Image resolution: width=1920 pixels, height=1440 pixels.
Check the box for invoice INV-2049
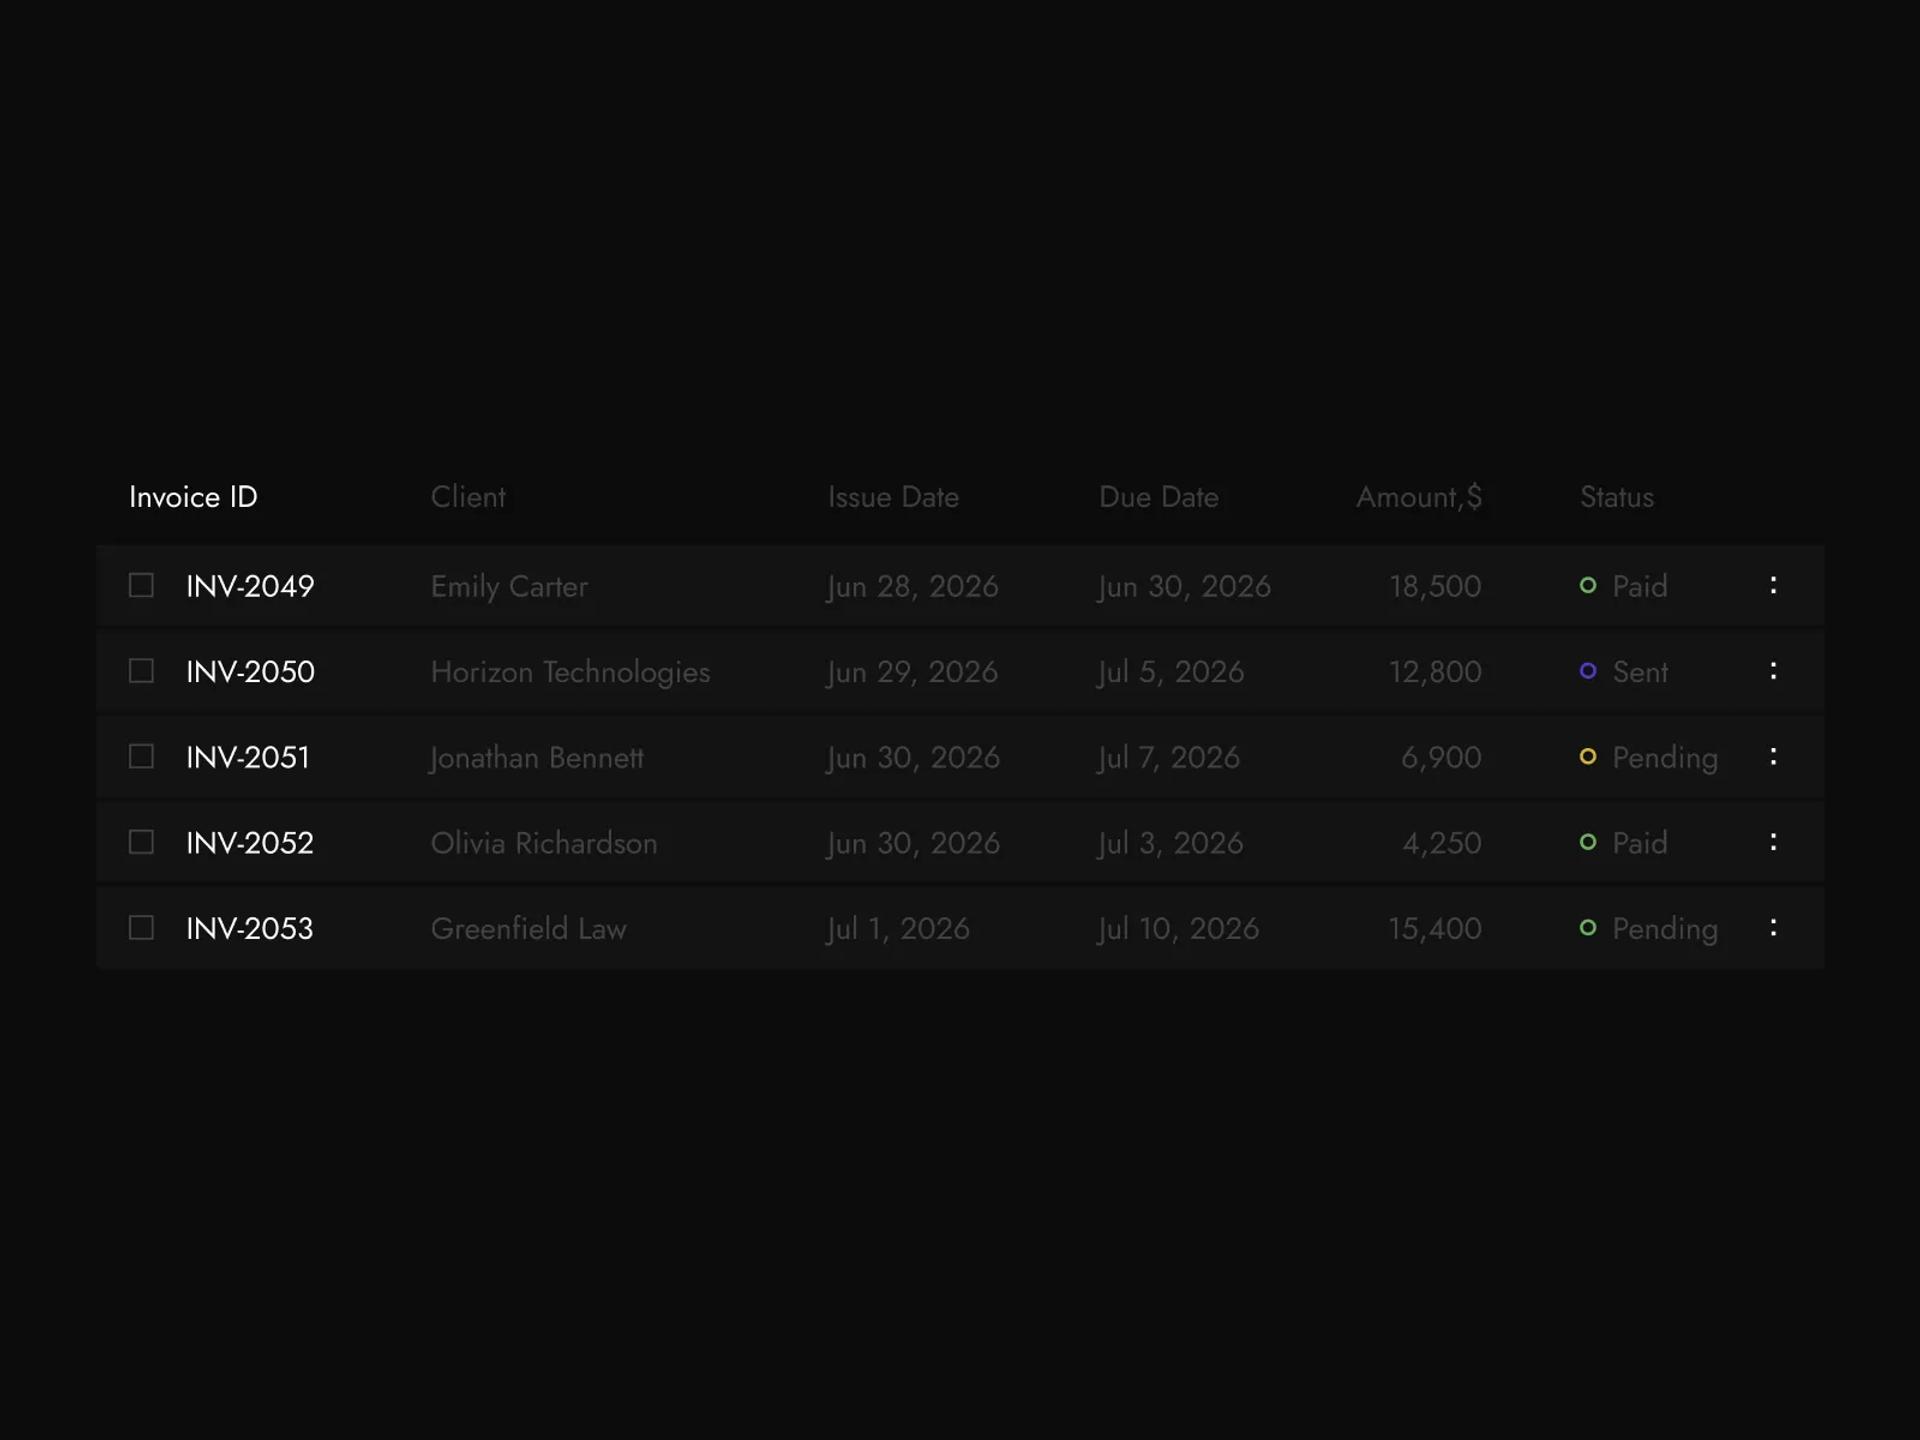141,585
